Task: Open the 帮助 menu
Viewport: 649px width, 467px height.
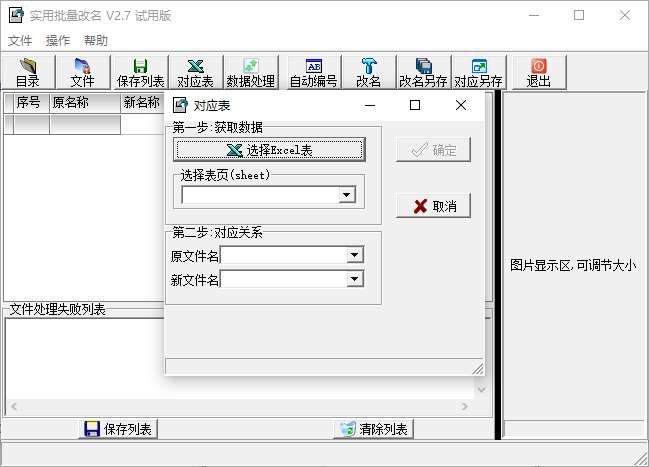Action: coord(96,41)
